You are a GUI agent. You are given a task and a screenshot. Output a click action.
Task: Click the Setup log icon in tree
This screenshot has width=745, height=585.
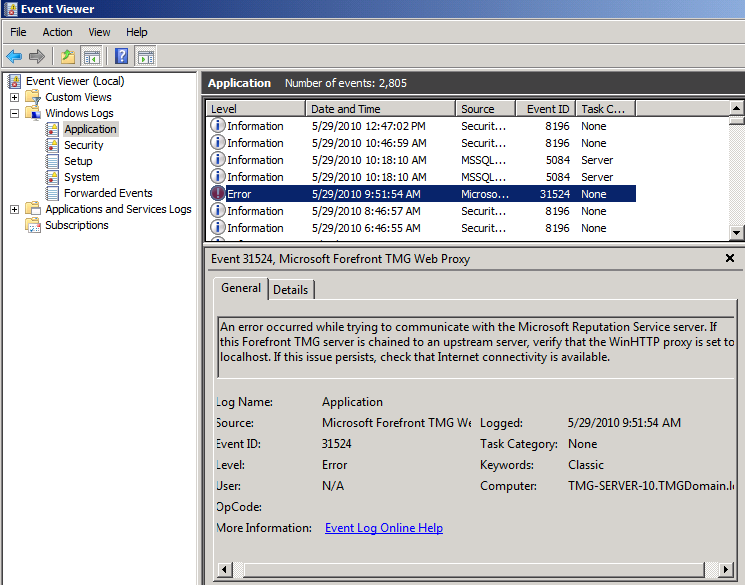52,161
